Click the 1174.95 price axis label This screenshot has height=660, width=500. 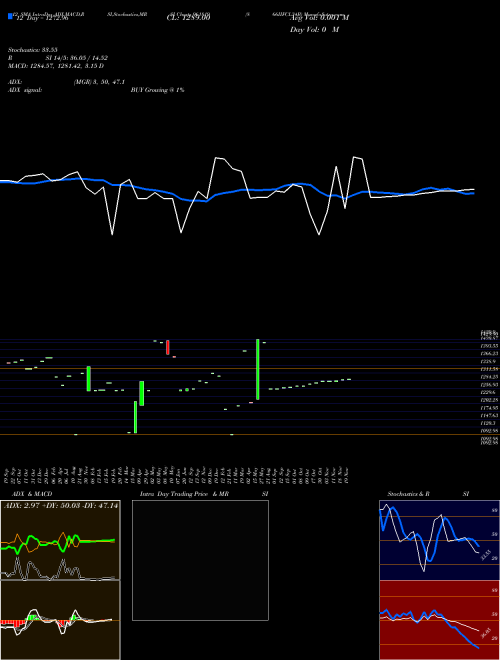489,408
